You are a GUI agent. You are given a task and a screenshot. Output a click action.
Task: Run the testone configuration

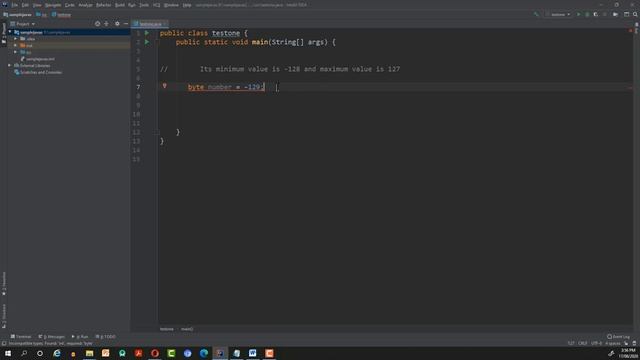pos(578,14)
